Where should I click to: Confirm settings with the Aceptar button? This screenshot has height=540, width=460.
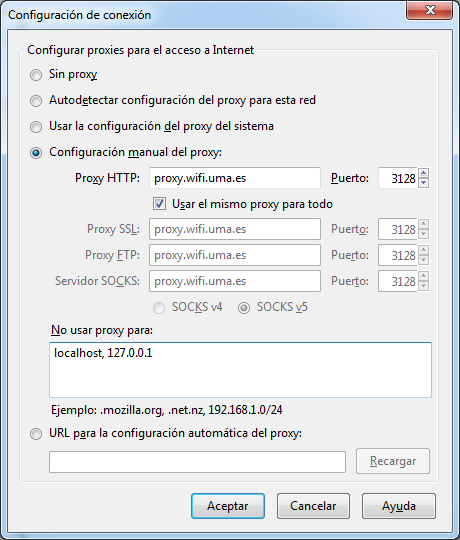[228, 506]
